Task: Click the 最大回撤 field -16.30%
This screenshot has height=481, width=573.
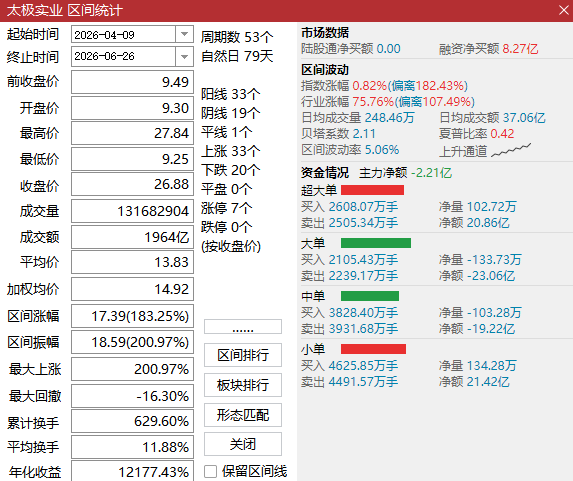Action: (132, 396)
